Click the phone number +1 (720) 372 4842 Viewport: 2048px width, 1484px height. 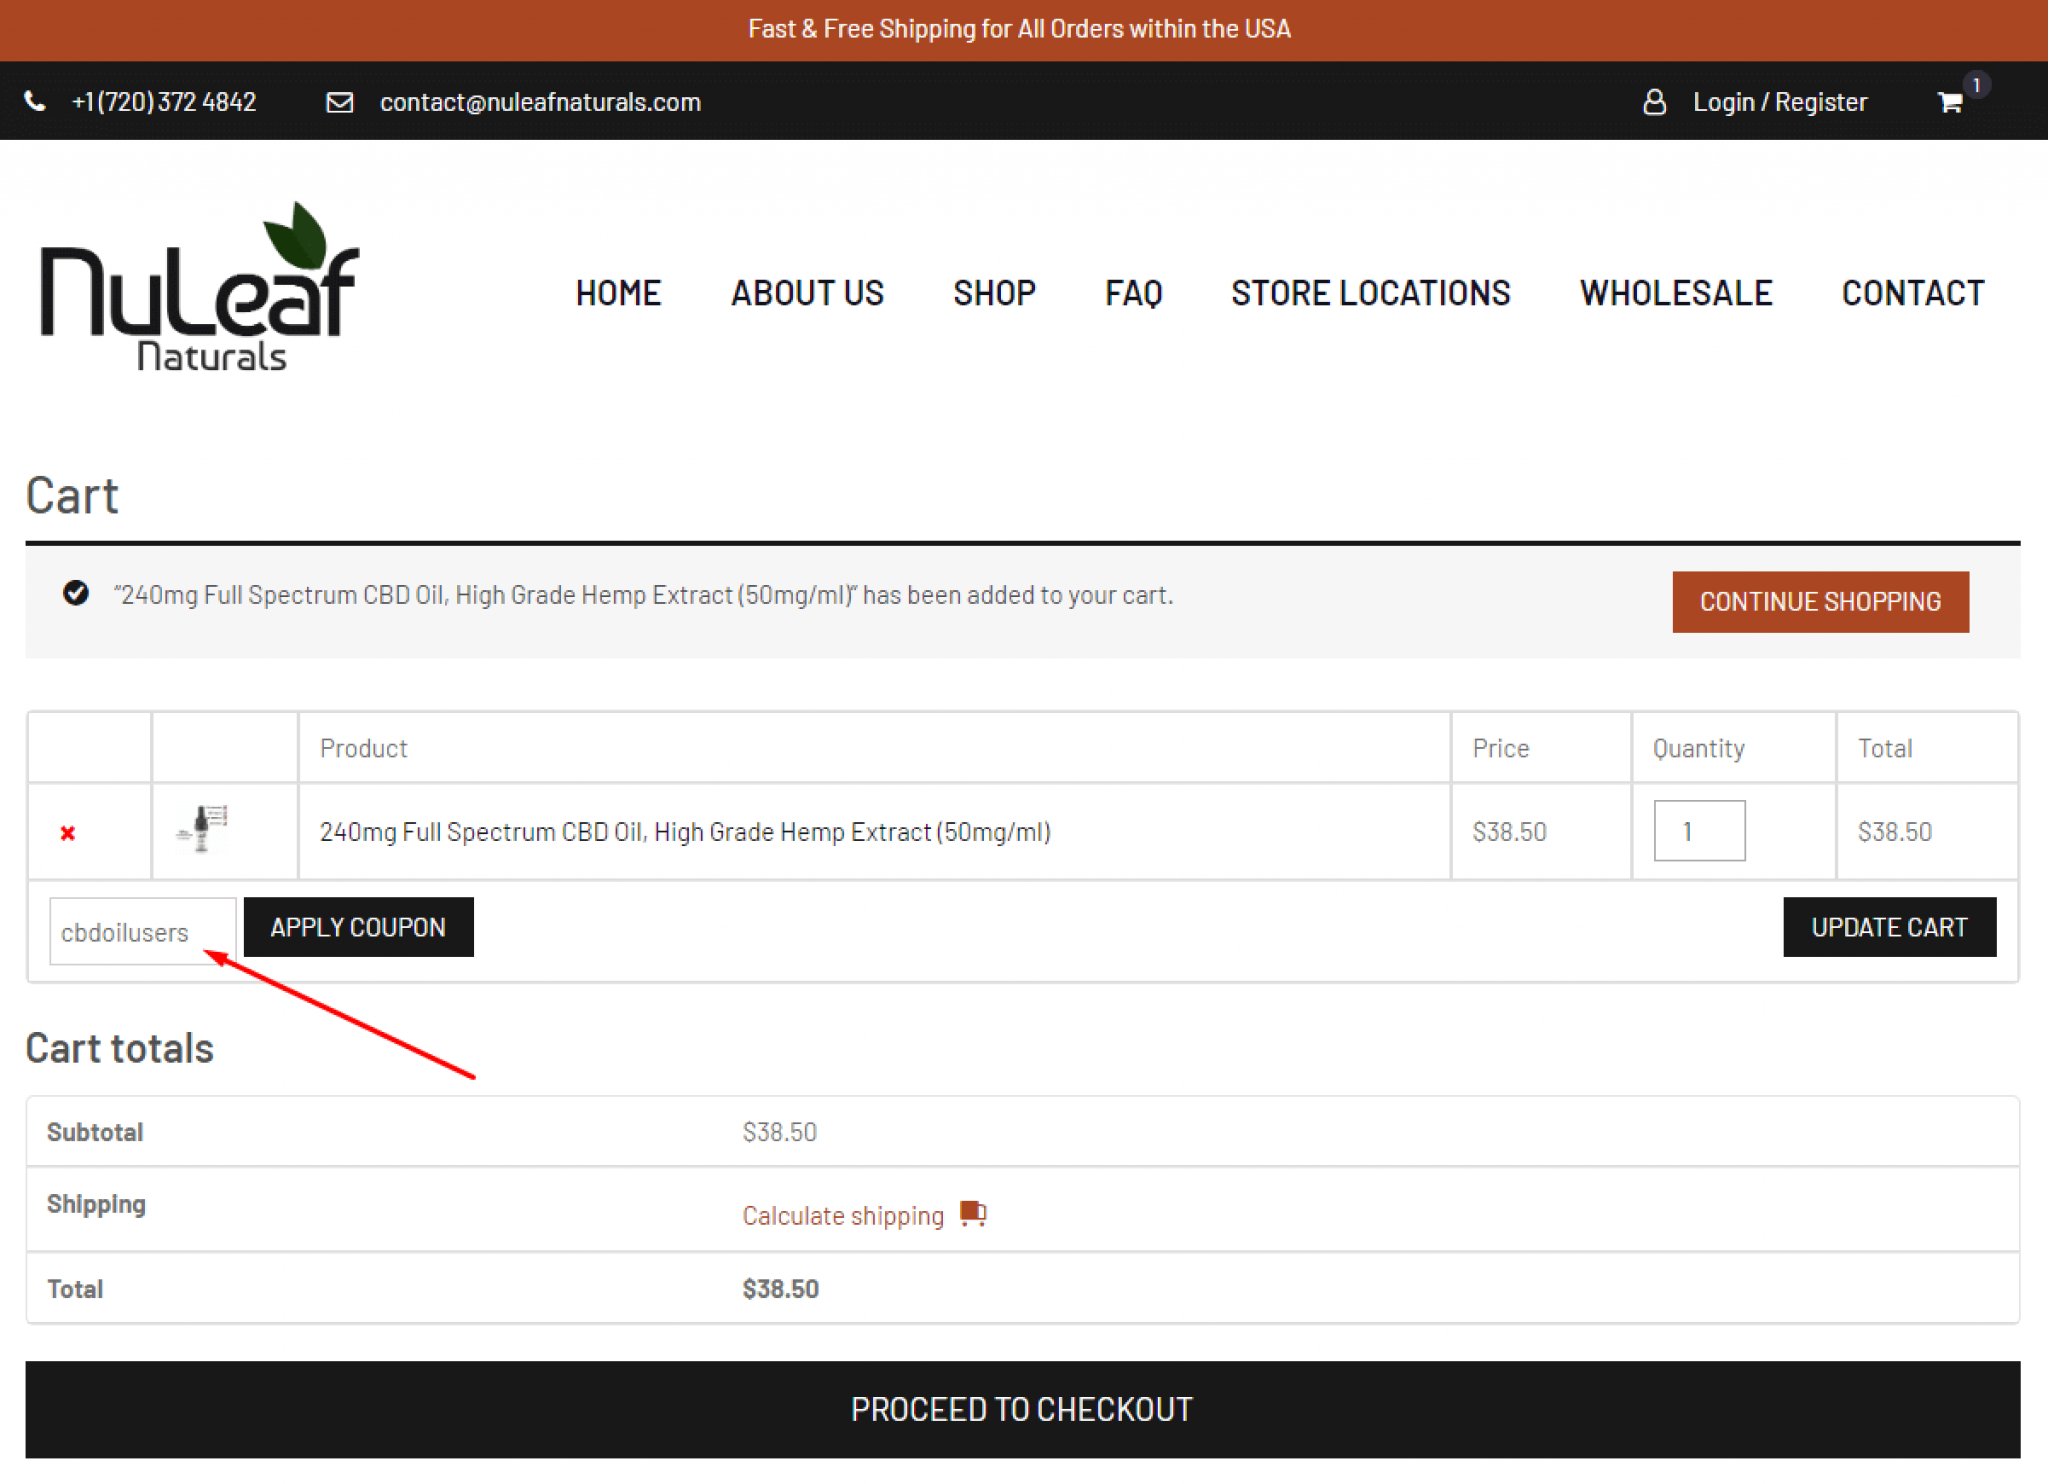tap(164, 102)
